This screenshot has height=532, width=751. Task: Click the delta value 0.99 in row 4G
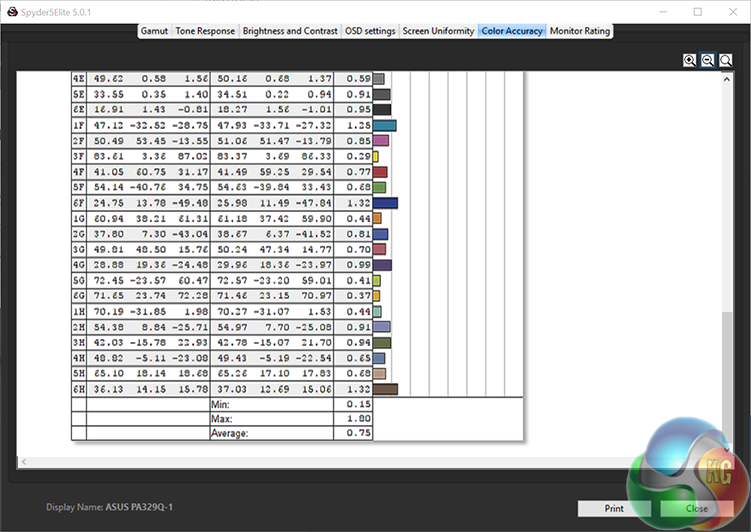(x=359, y=265)
